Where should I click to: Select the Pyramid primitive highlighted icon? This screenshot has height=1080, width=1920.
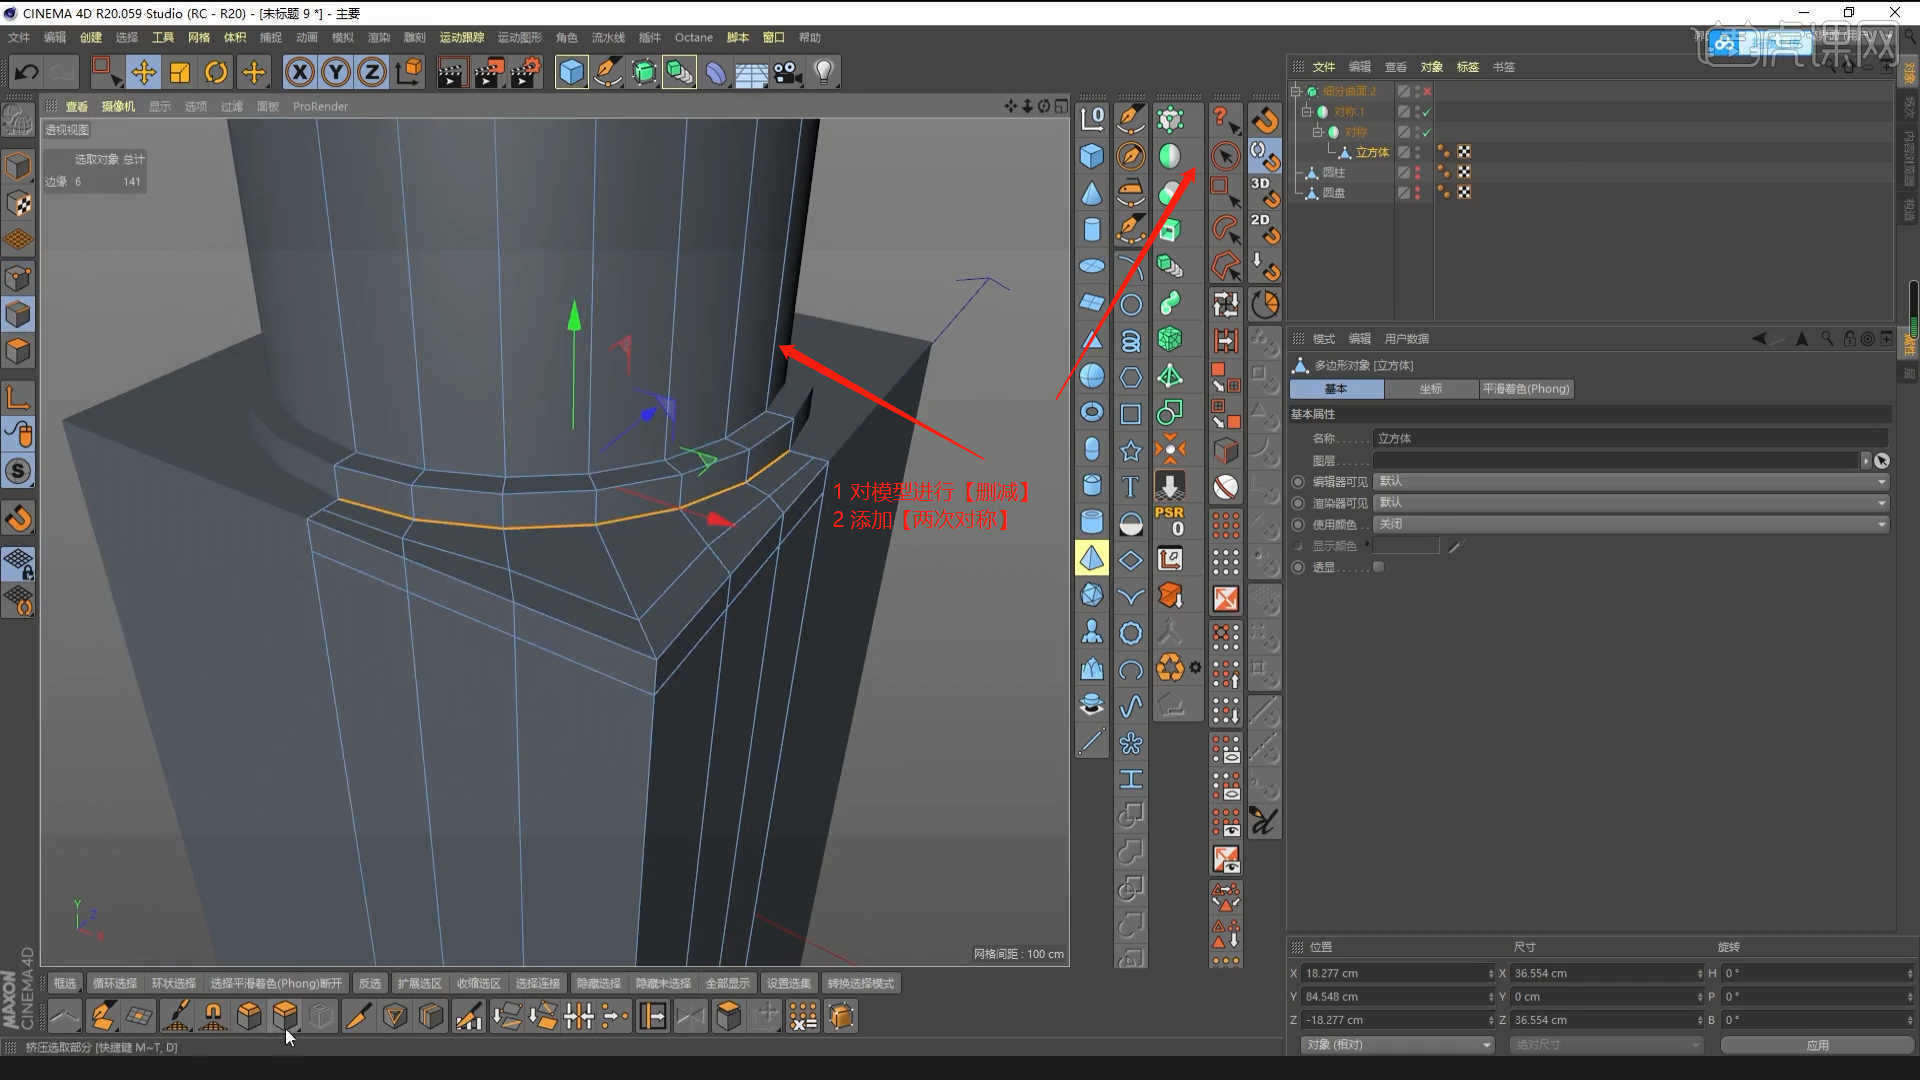[x=1092, y=558]
